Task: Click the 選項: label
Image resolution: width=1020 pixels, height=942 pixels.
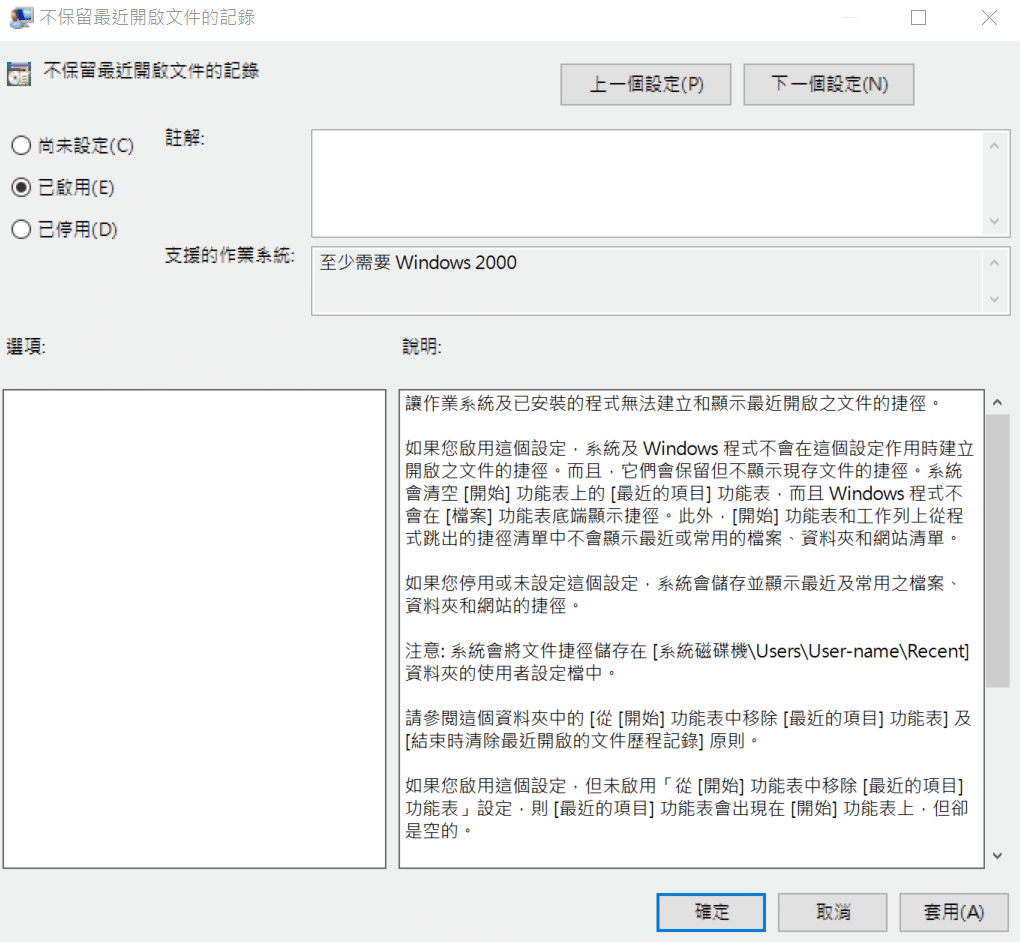Action: coord(26,347)
